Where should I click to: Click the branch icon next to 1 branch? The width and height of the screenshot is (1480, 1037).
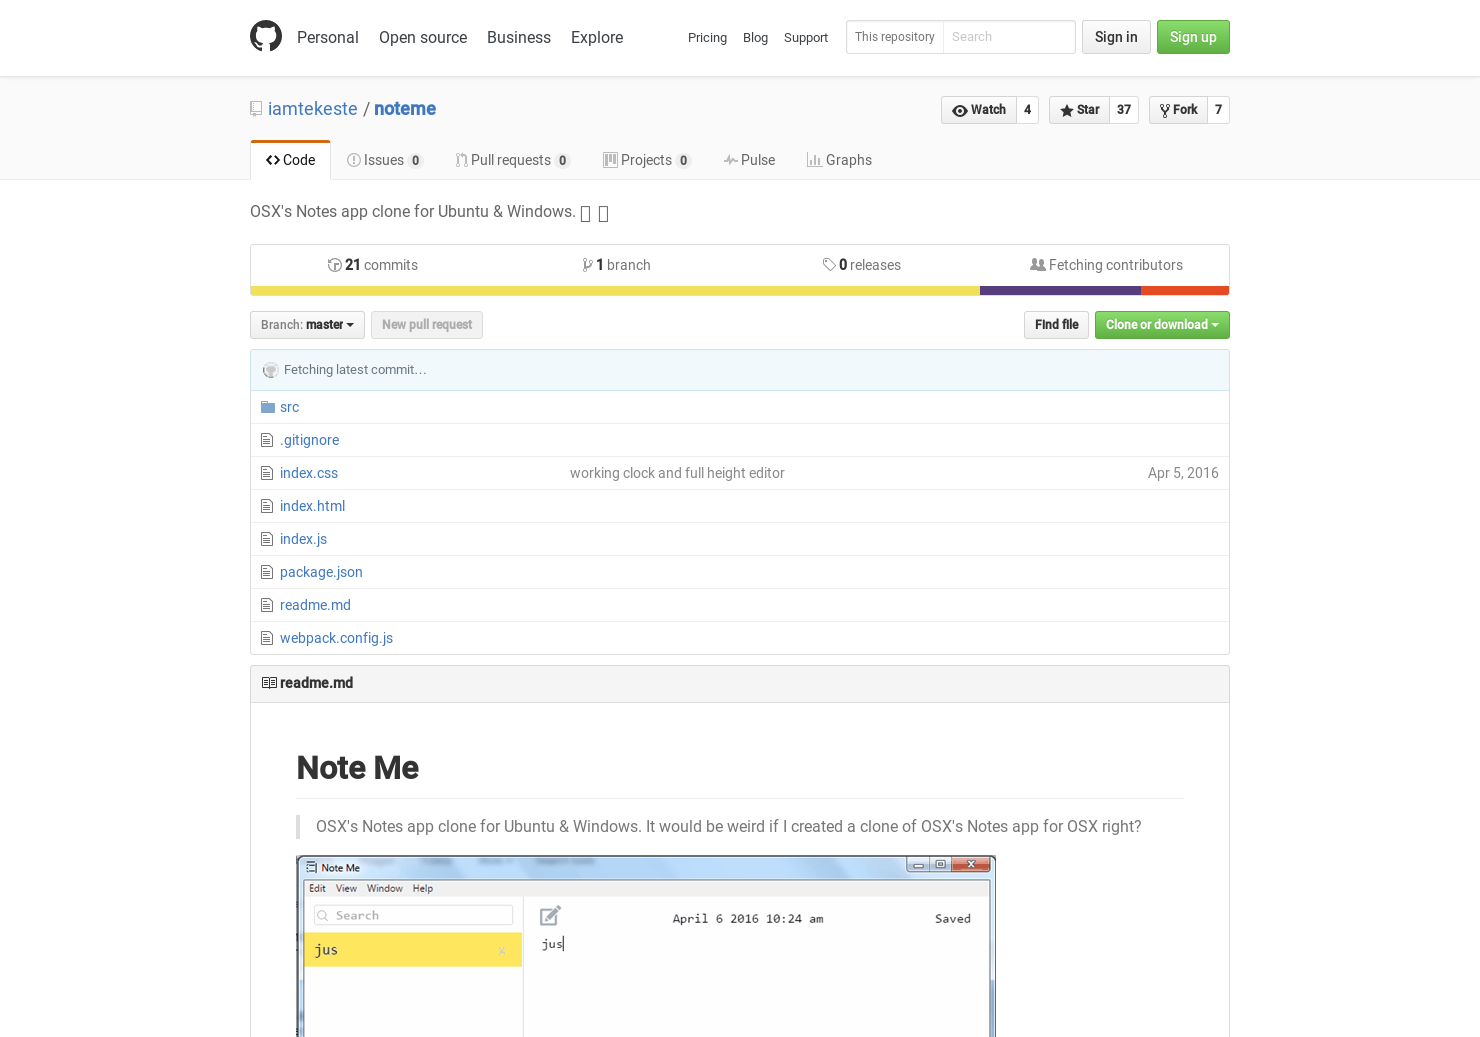point(588,265)
